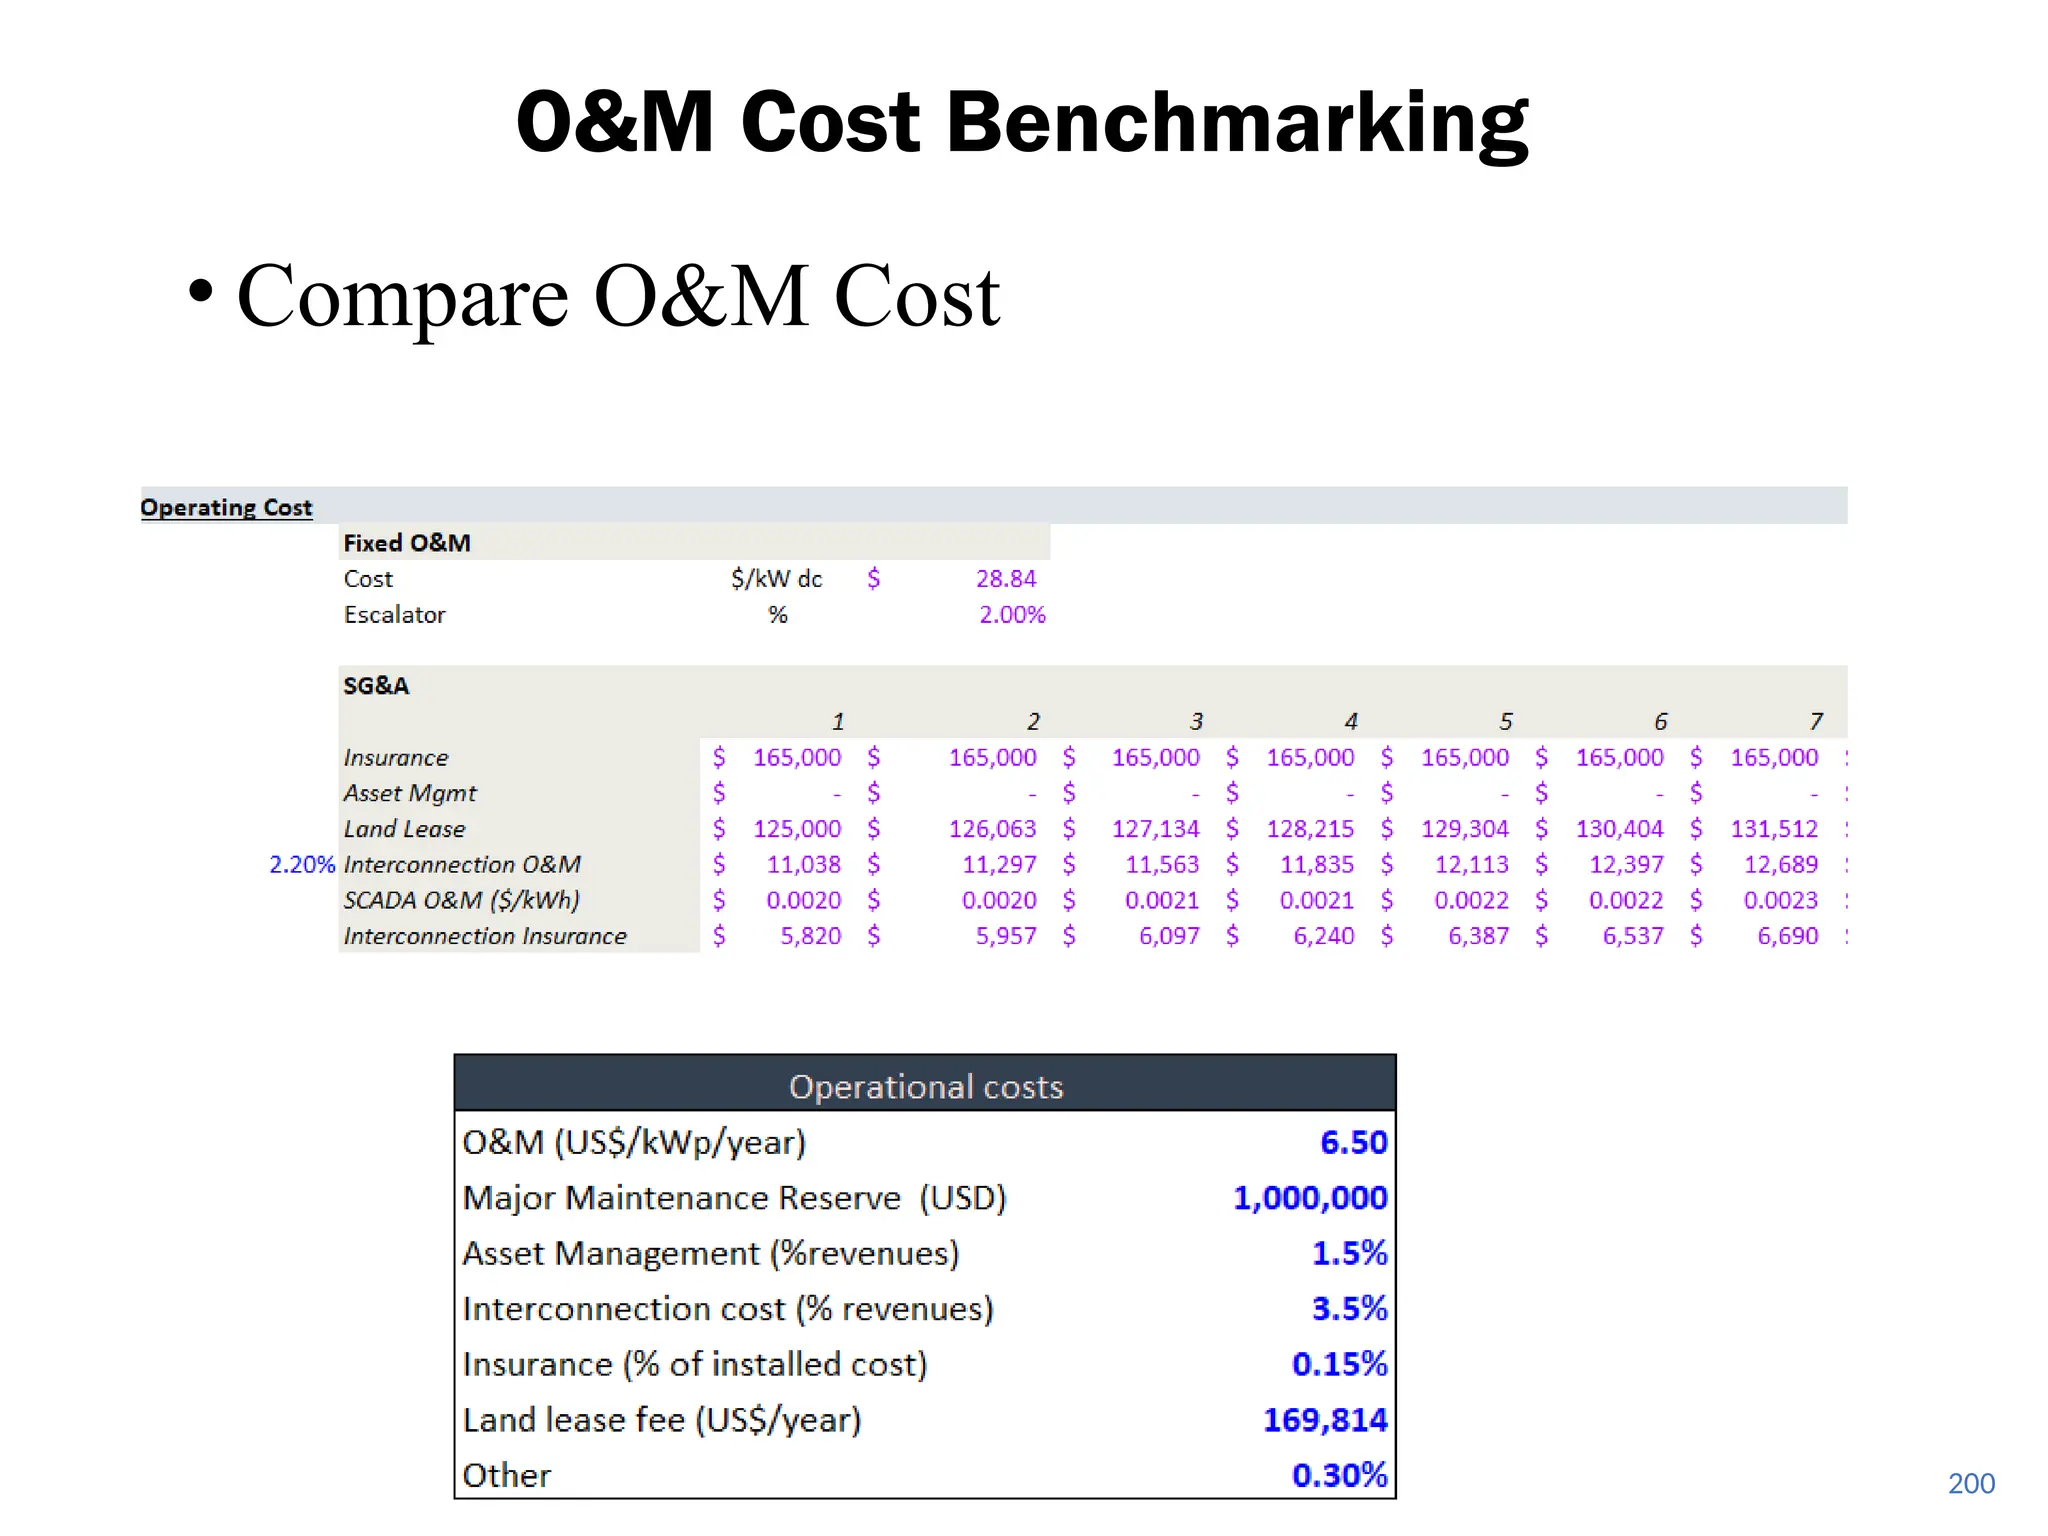The width and height of the screenshot is (2048, 1536).
Task: Select the year column header '4'
Action: click(1351, 722)
